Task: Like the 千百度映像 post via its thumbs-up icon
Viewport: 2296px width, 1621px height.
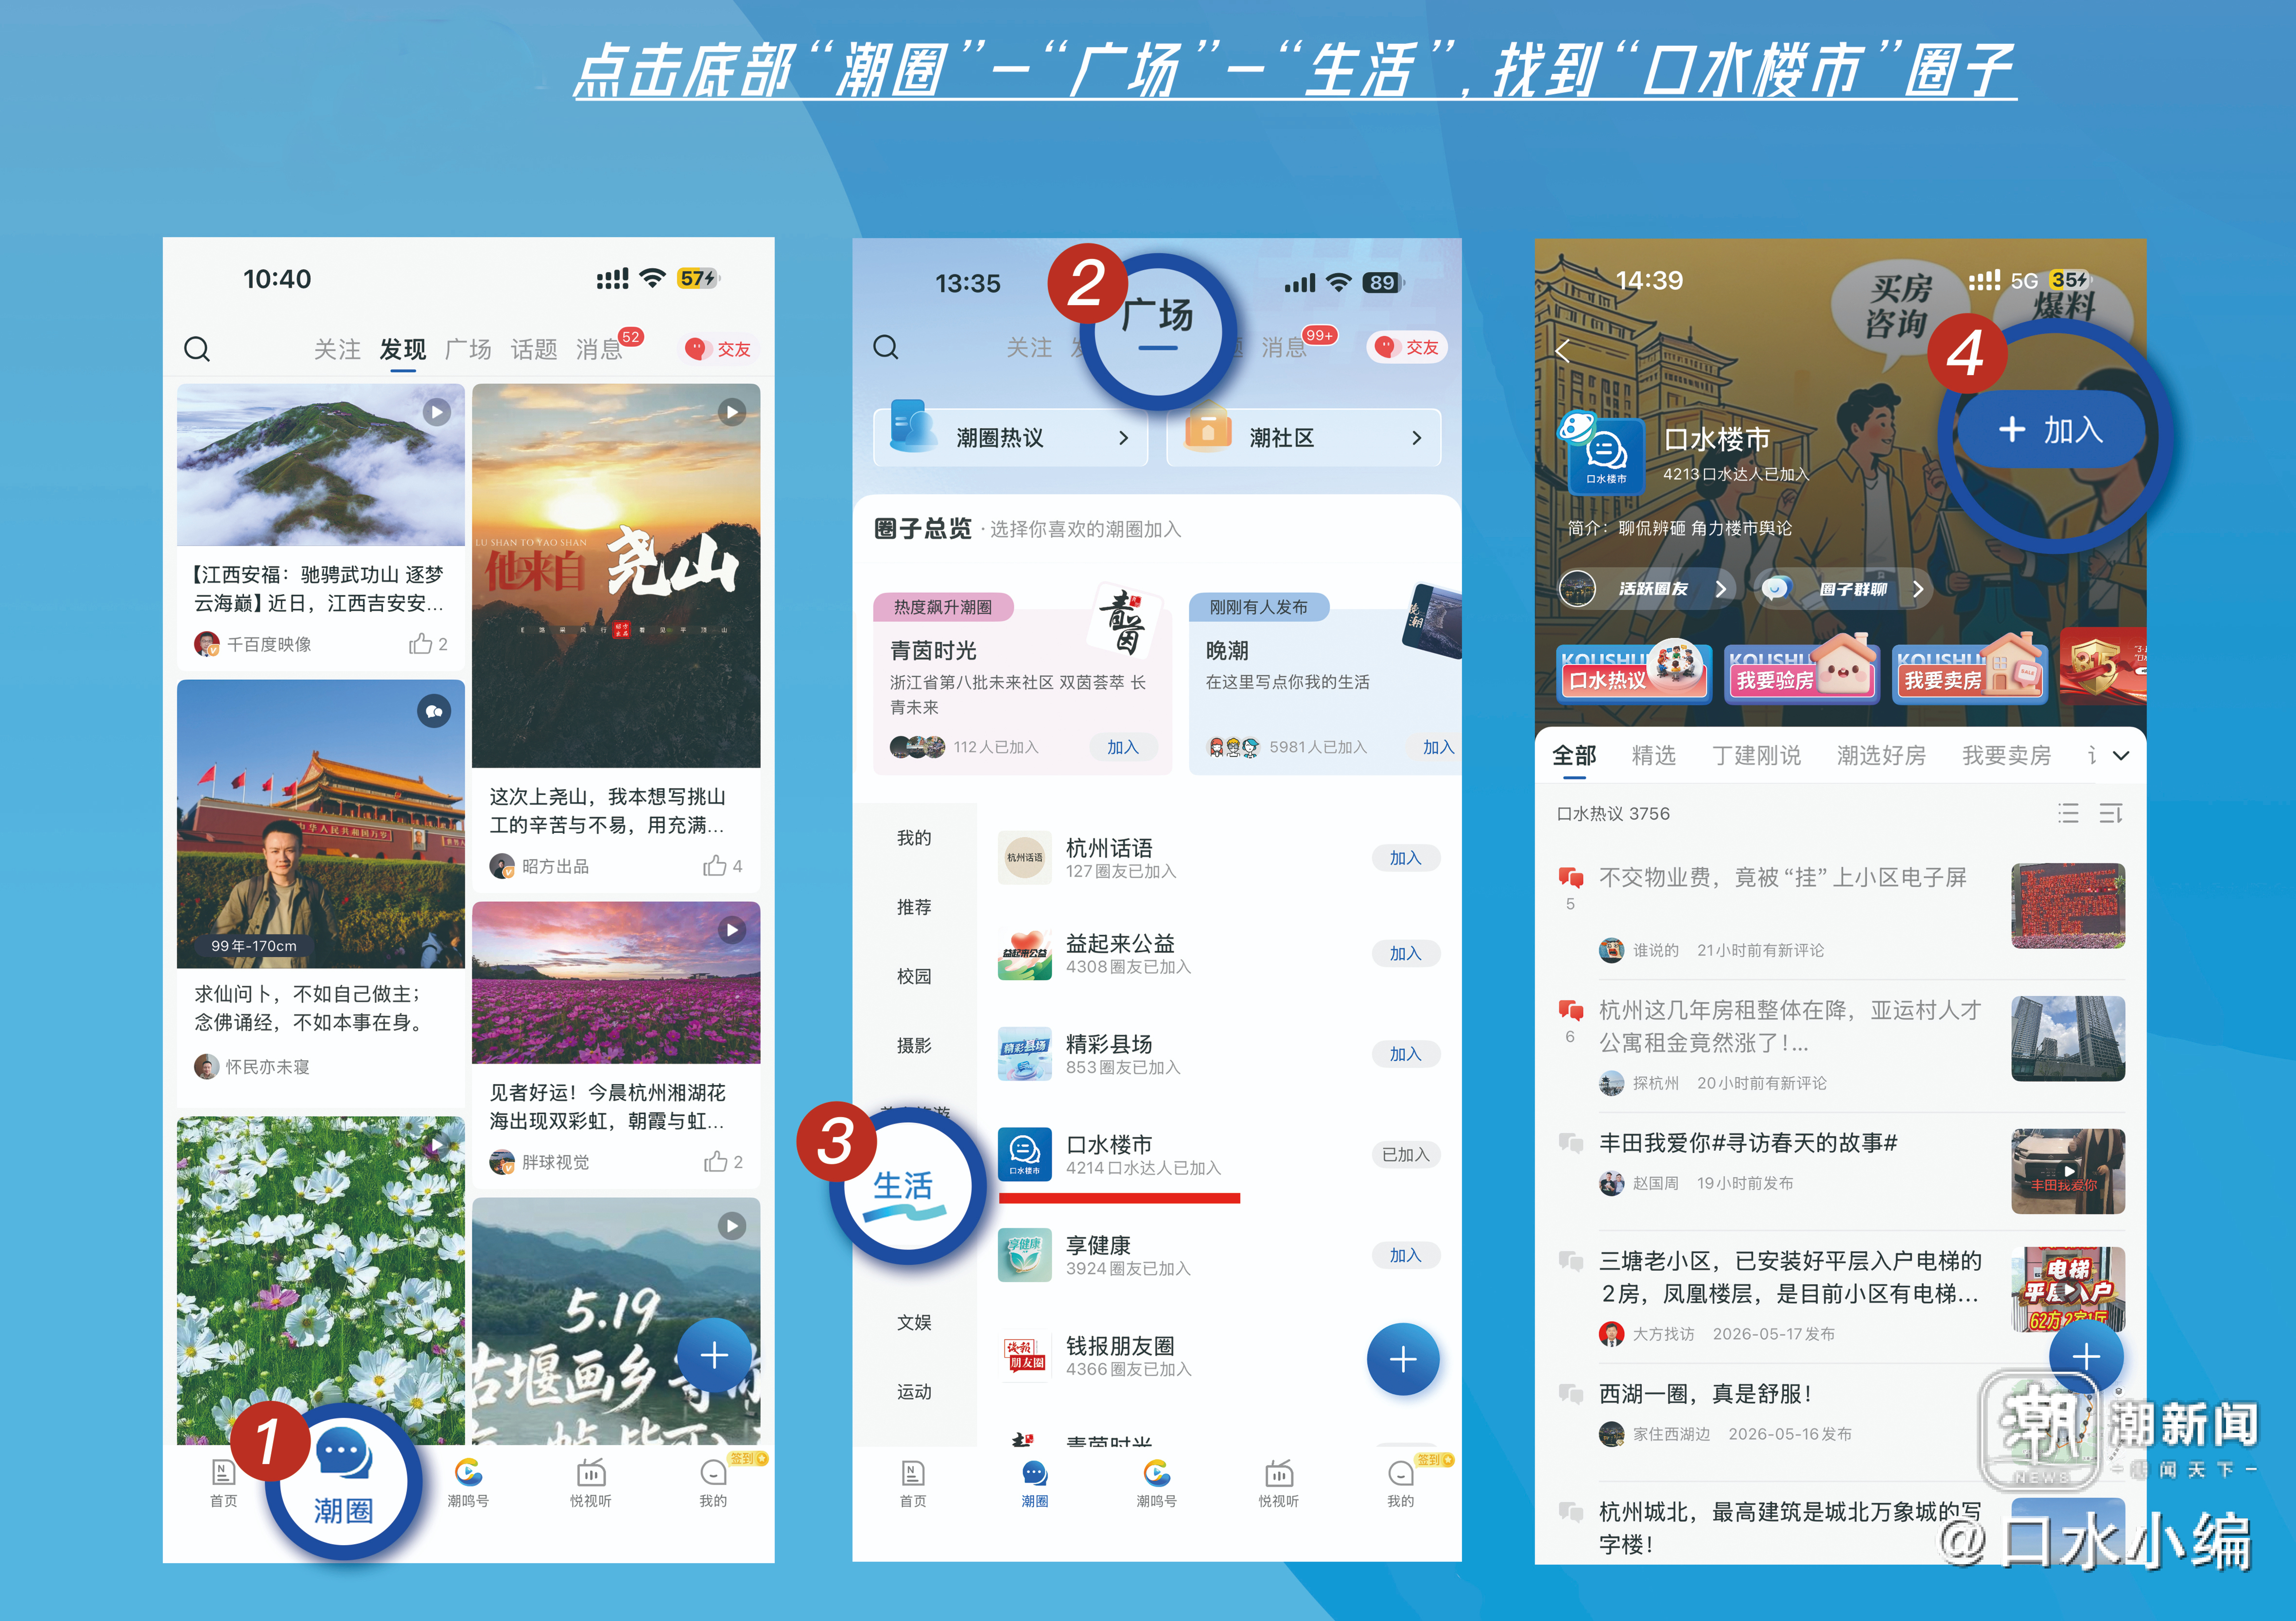Action: click(421, 643)
